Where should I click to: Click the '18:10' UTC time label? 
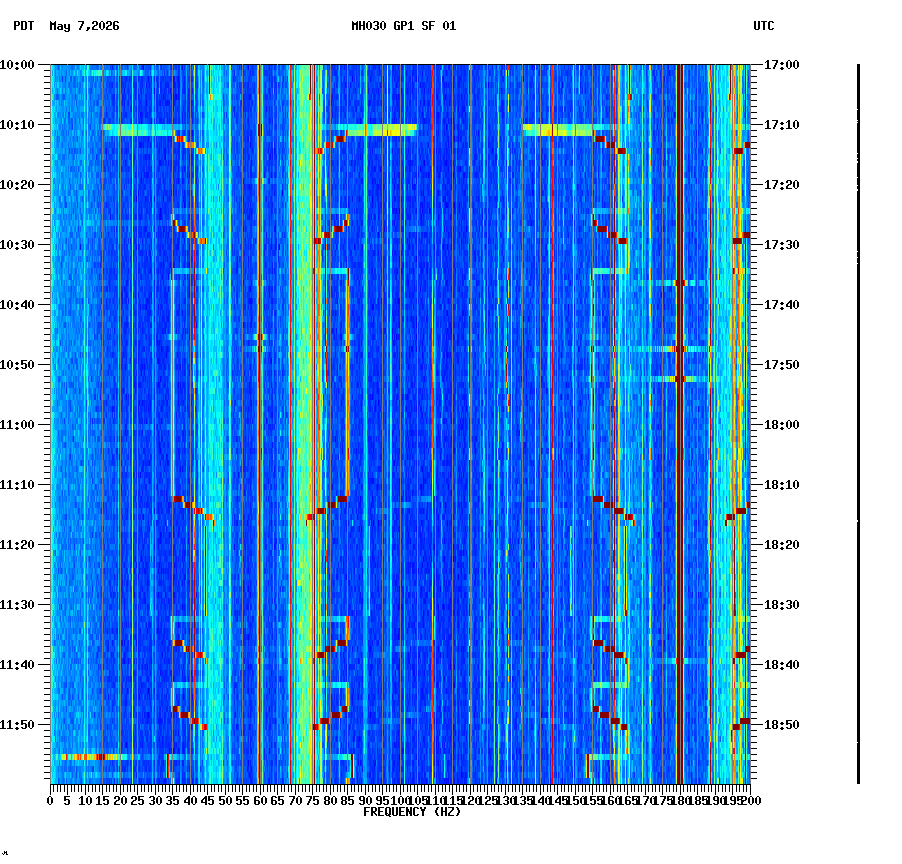pyautogui.click(x=782, y=485)
